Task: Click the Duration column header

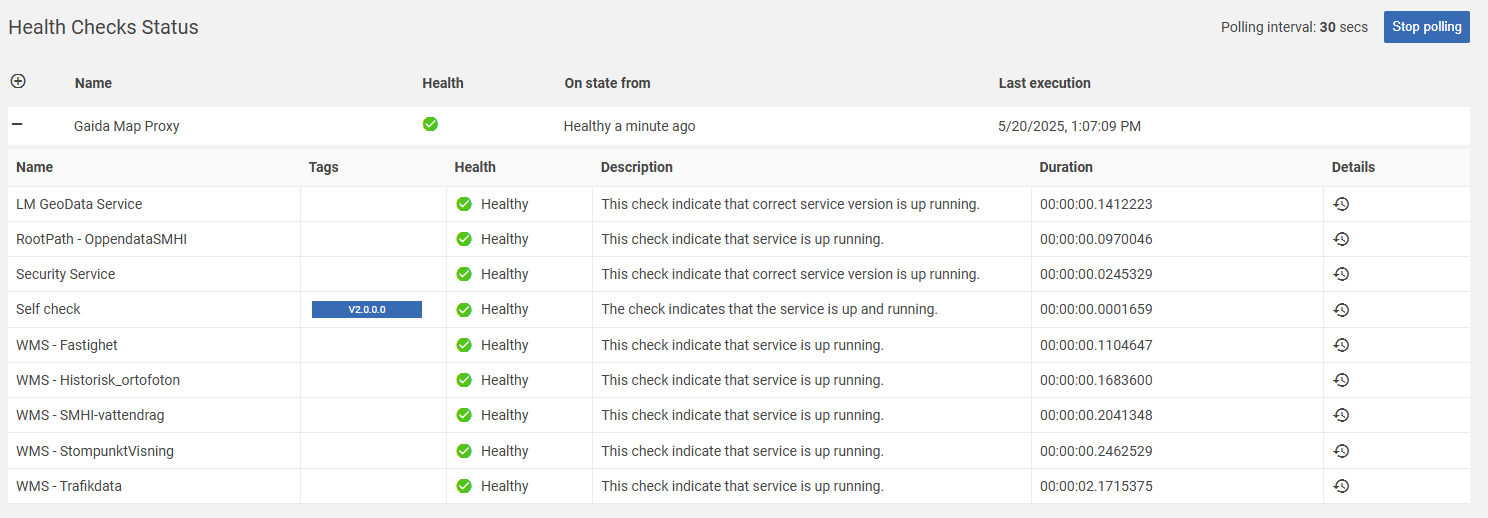Action: (1065, 167)
